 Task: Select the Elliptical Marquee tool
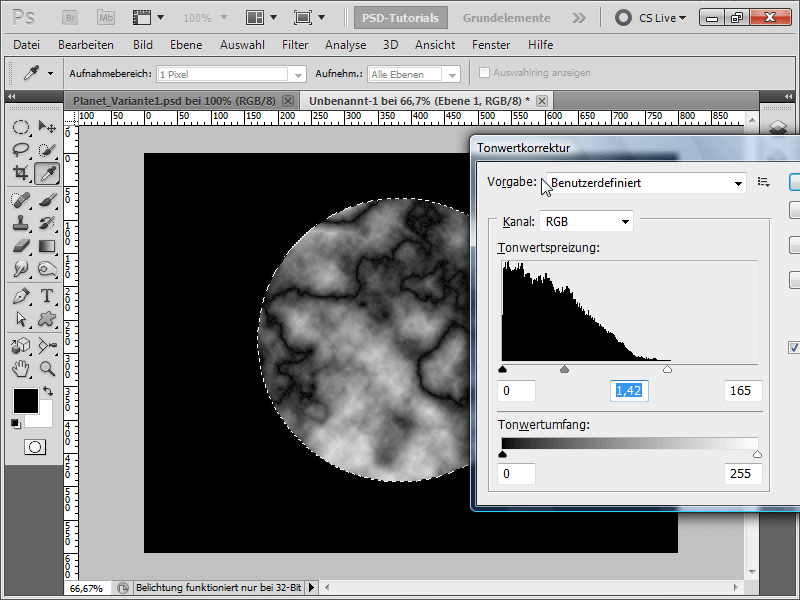click(x=20, y=127)
